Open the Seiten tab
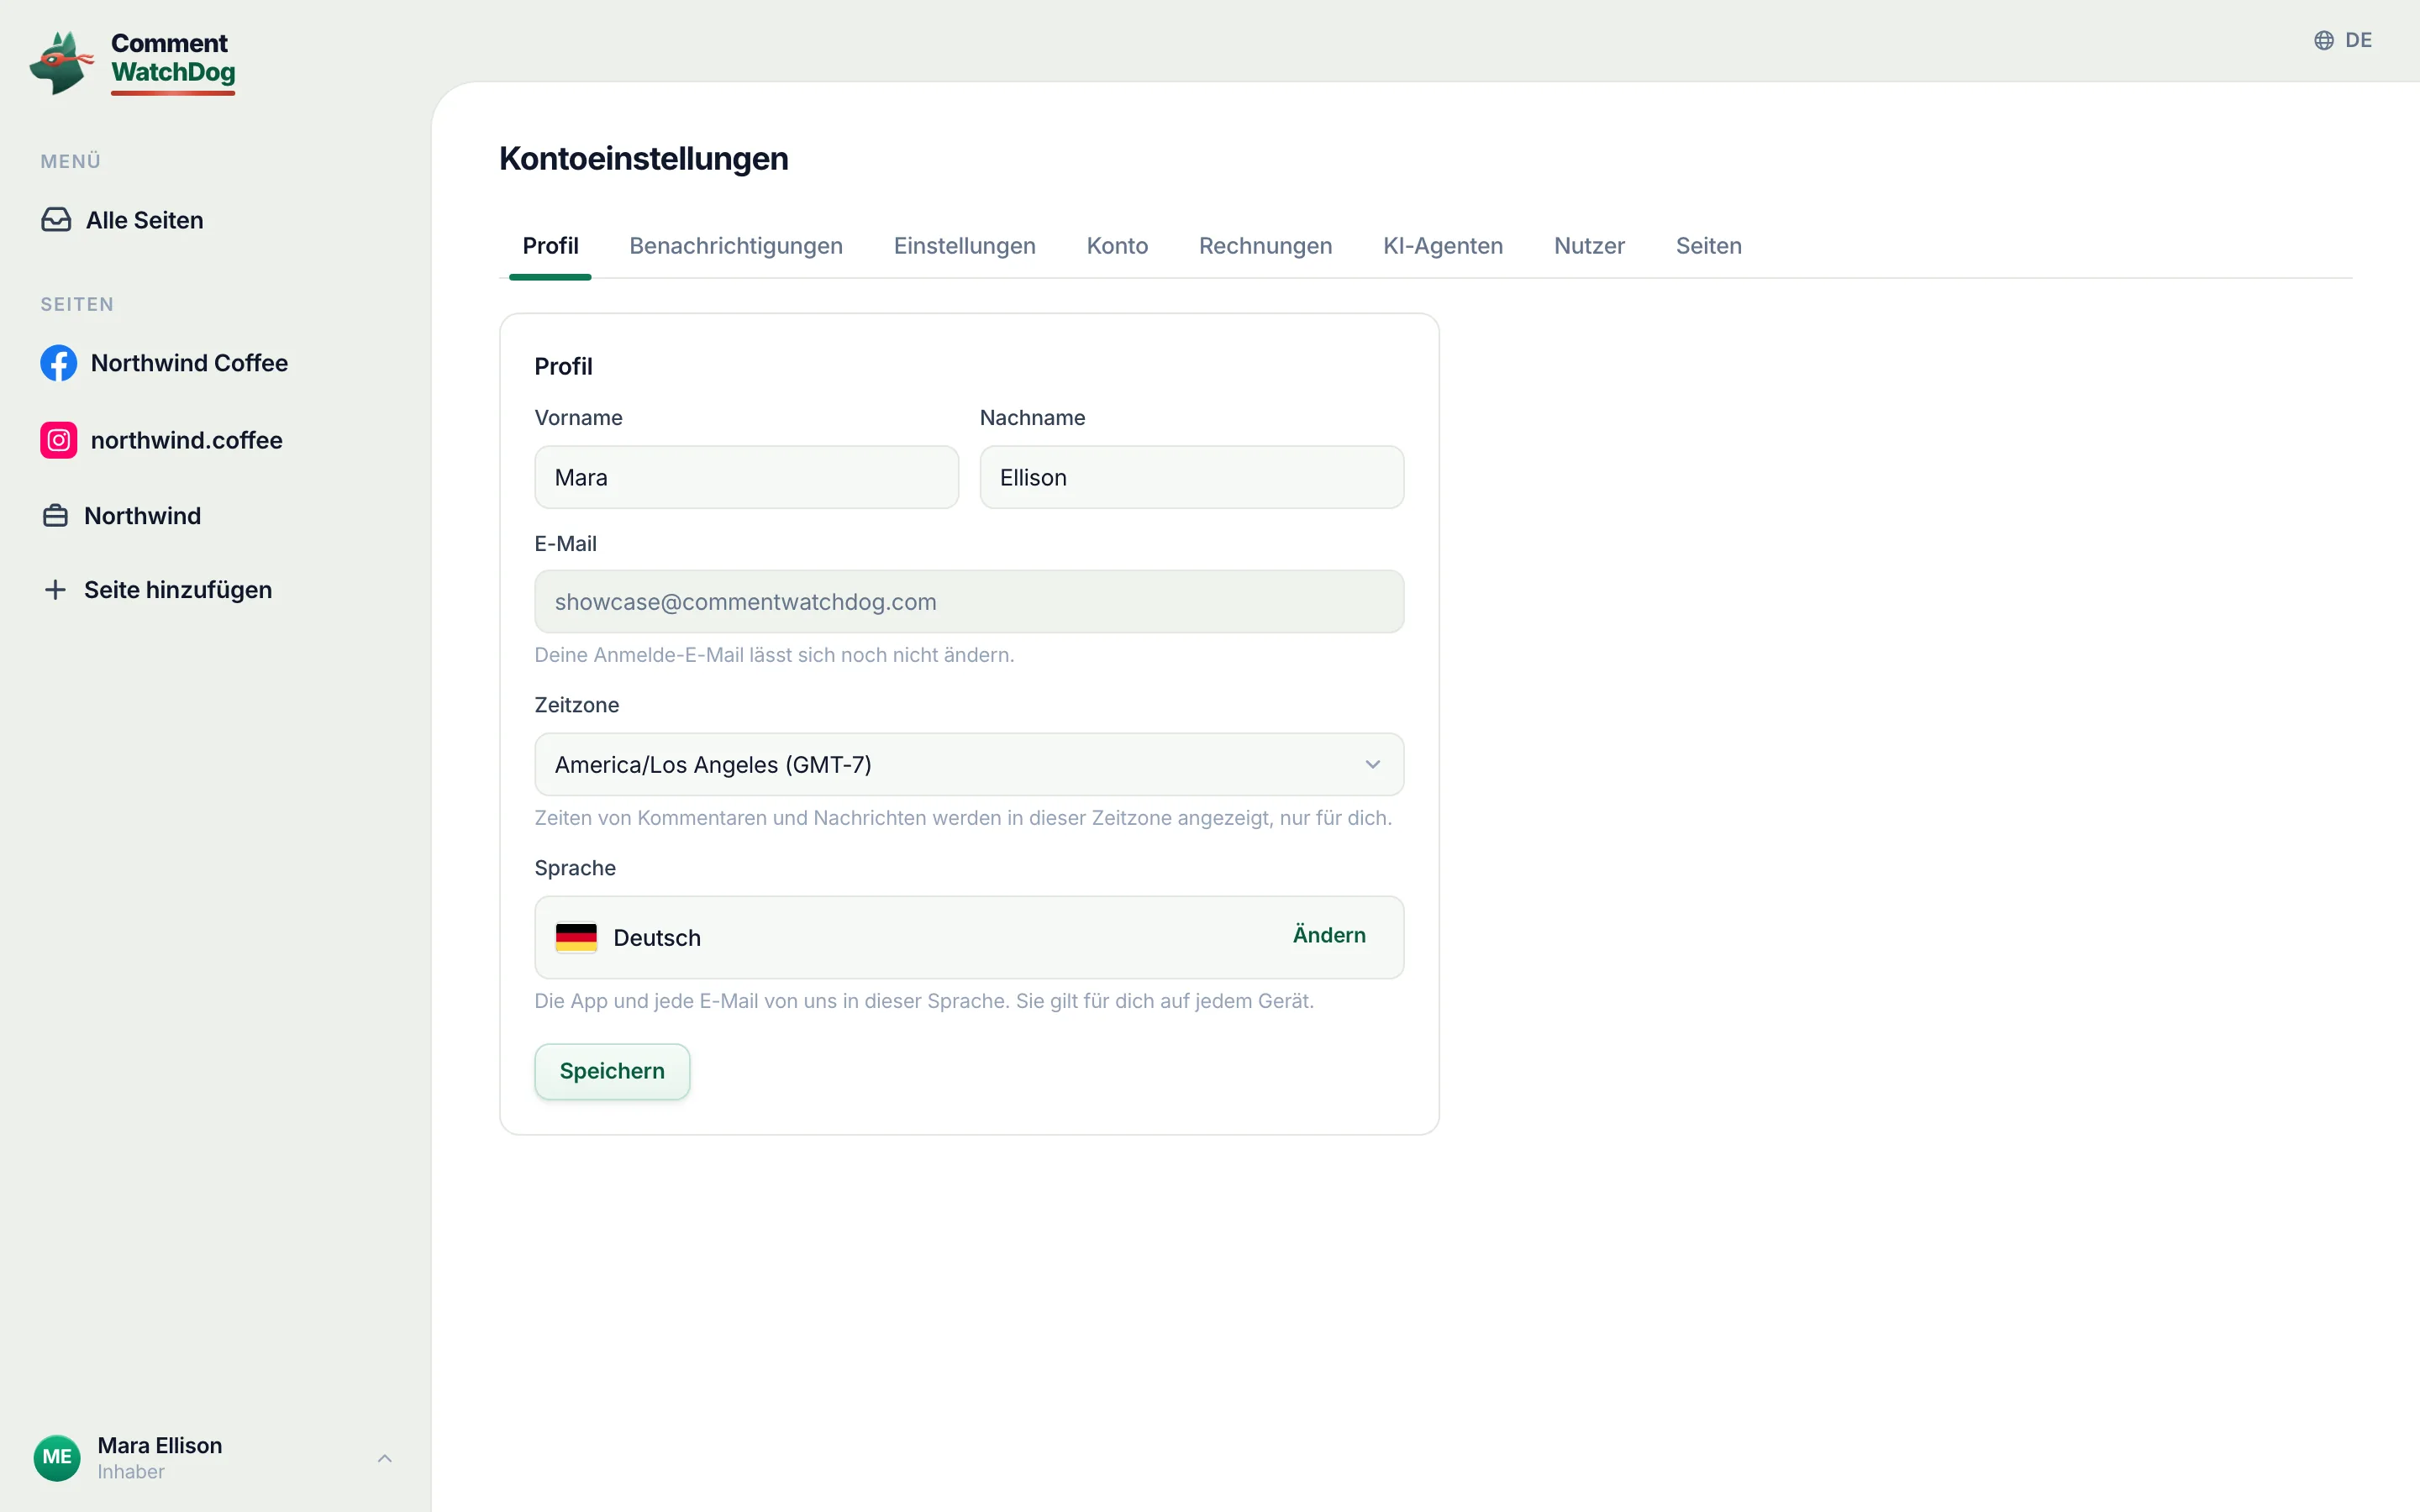This screenshot has width=2420, height=1512. pyautogui.click(x=1708, y=246)
